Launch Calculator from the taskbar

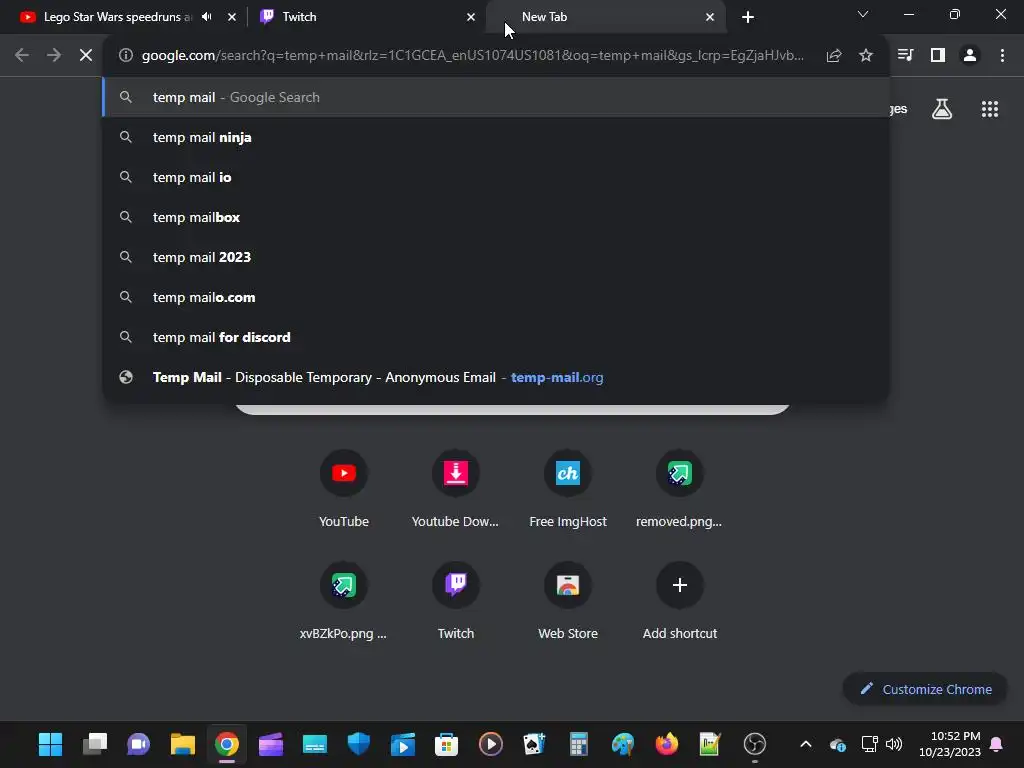pos(579,744)
